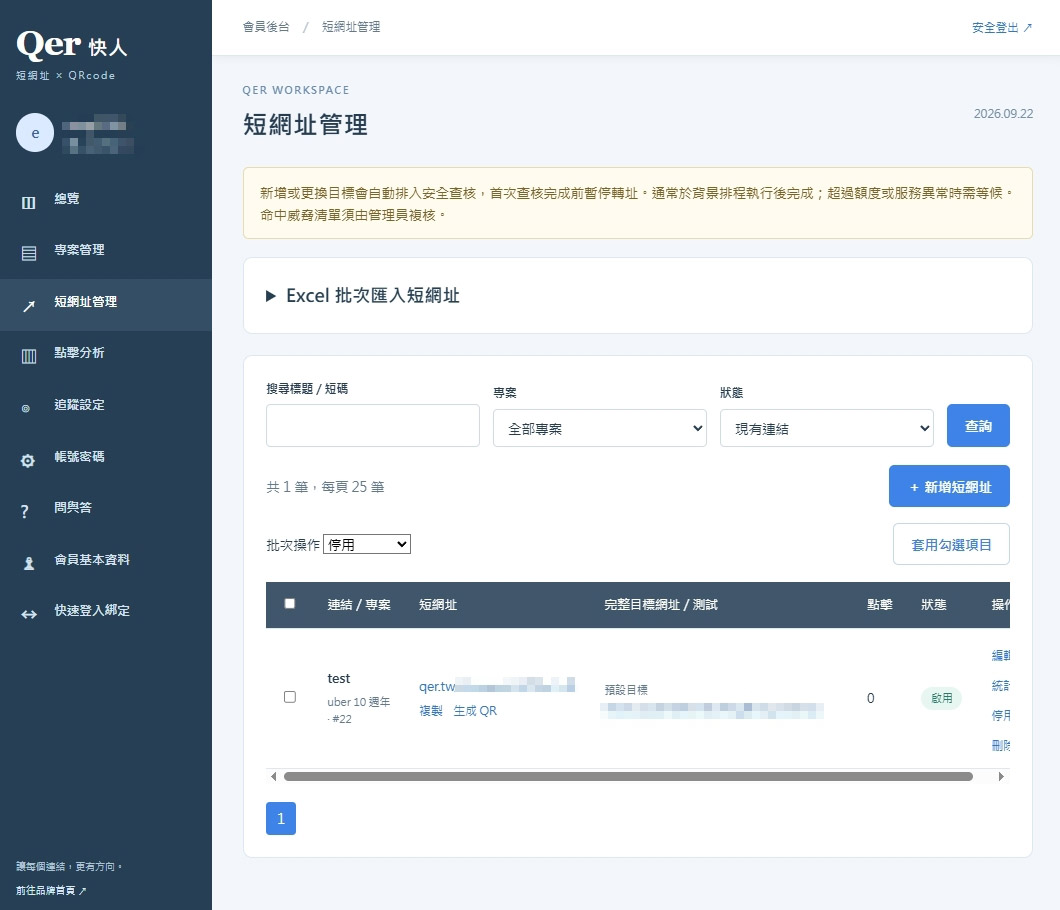The height and width of the screenshot is (910, 1060).
Task: Click the 總覽 overview sidebar icon
Action: coord(28,203)
